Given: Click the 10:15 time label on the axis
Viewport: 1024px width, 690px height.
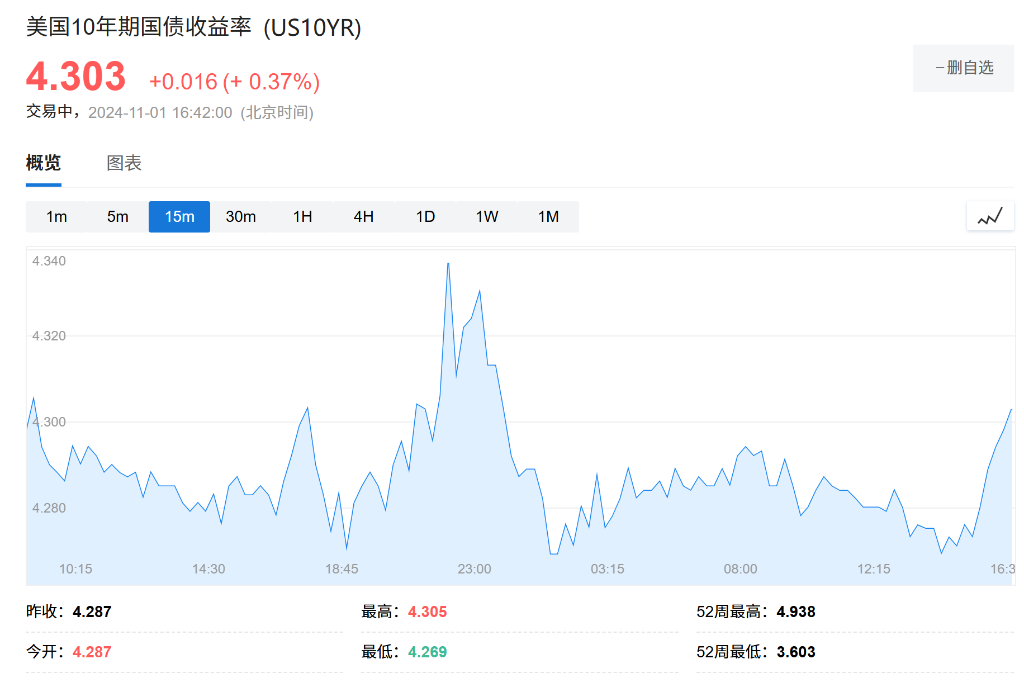Looking at the screenshot, I should [77, 568].
